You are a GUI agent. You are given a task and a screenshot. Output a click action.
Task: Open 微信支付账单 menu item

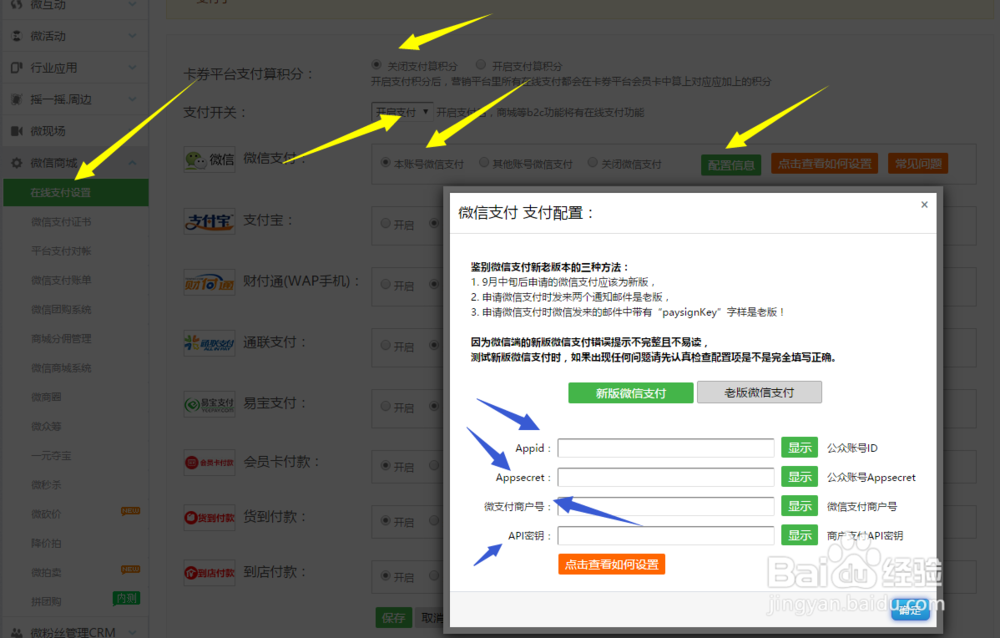[x=61, y=281]
